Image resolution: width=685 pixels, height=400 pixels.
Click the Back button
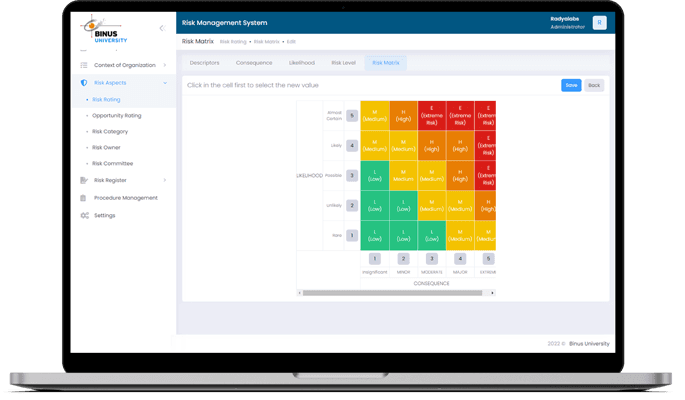[x=594, y=85]
